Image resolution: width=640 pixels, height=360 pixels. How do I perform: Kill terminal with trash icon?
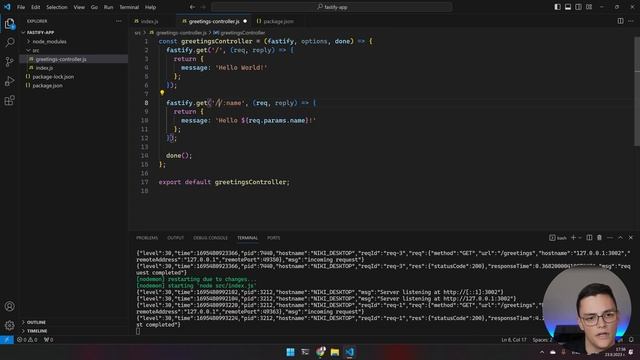(x=599, y=238)
